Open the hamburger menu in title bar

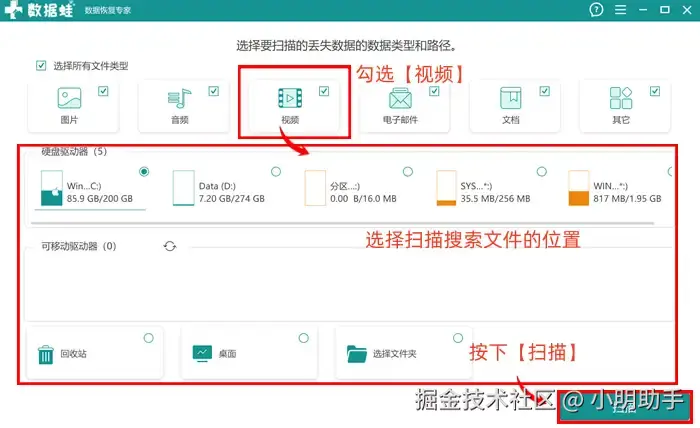[x=620, y=9]
